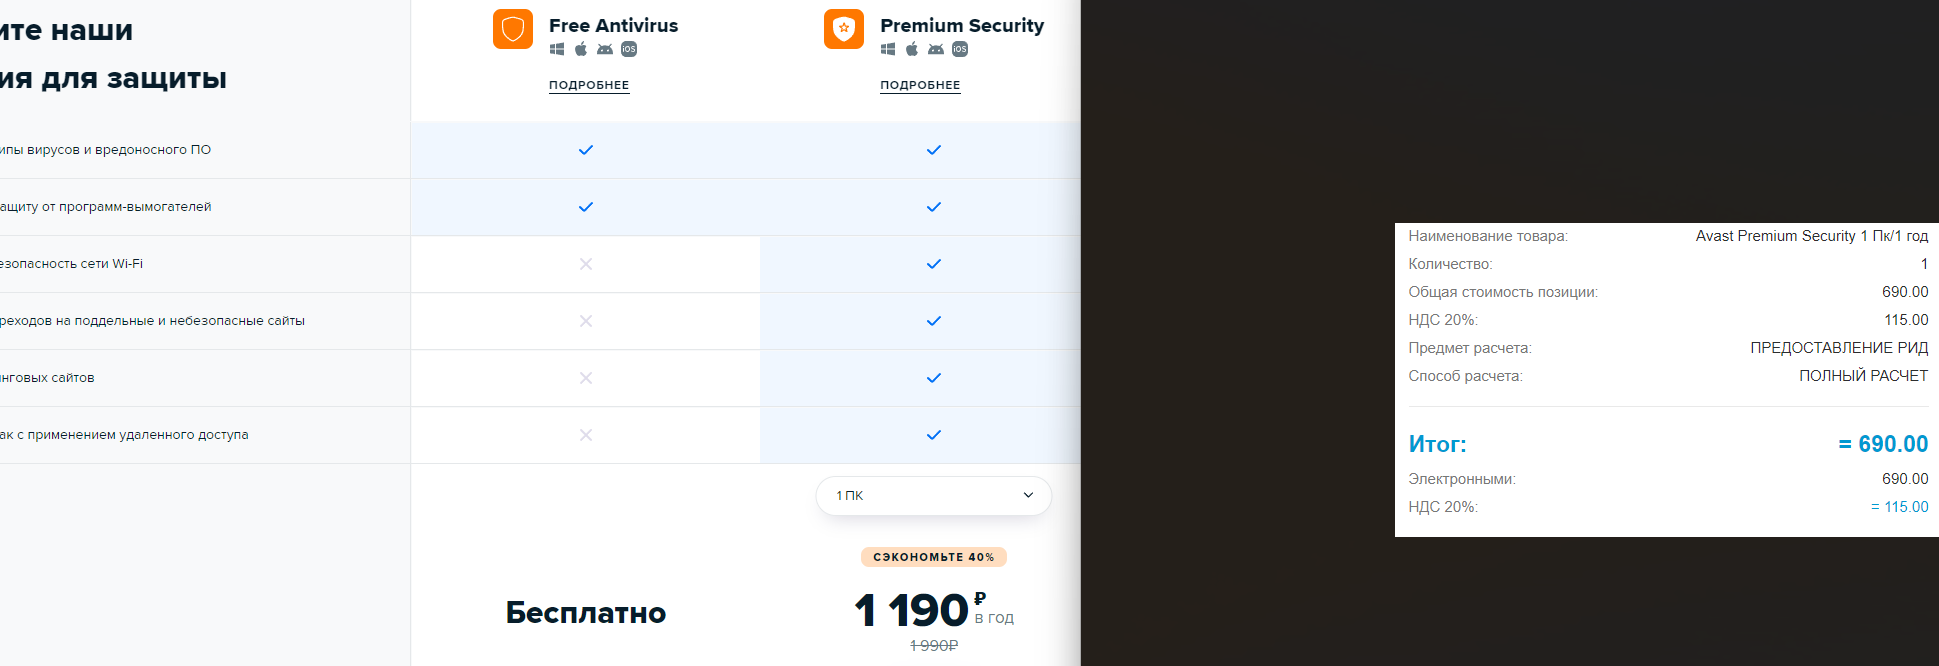Click Free Antivirus cross in Wi-Fi security row
This screenshot has width=1939, height=666.
(586, 264)
